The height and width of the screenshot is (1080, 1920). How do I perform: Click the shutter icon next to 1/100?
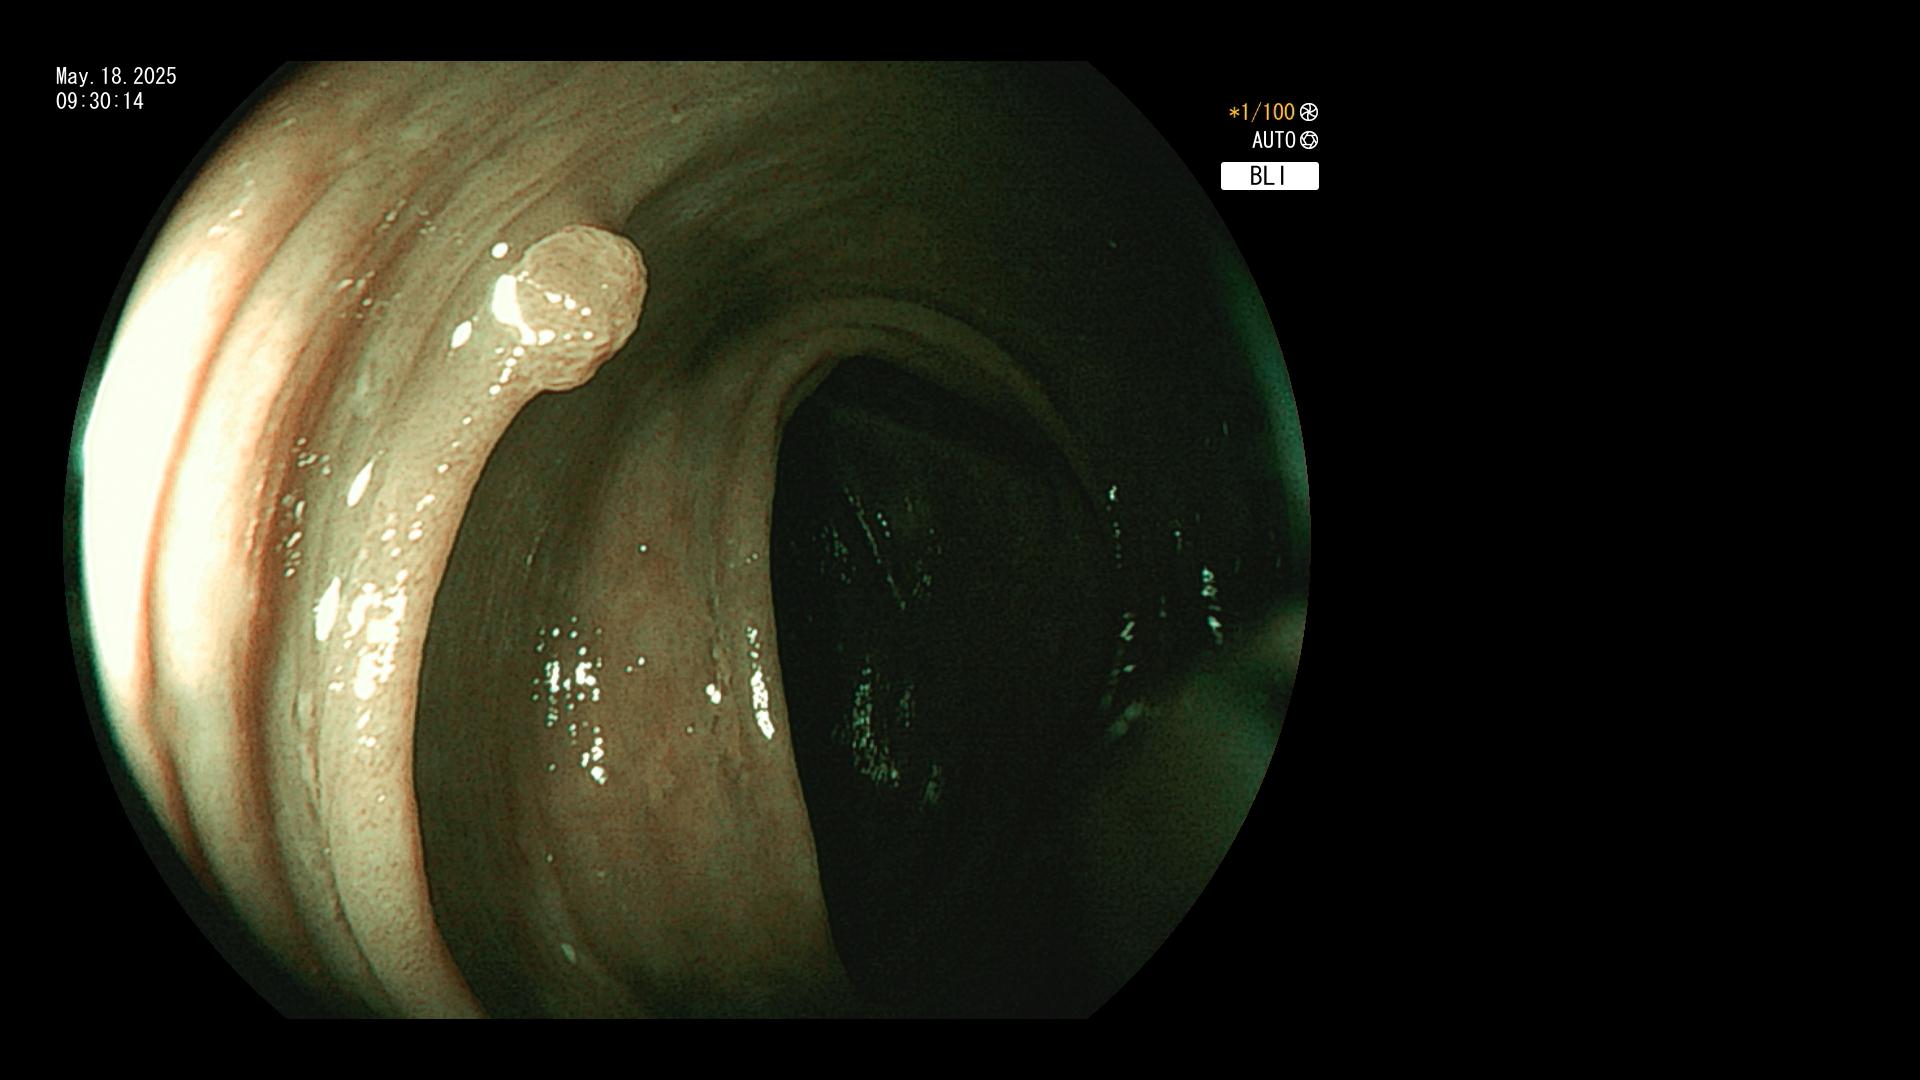click(x=1309, y=113)
